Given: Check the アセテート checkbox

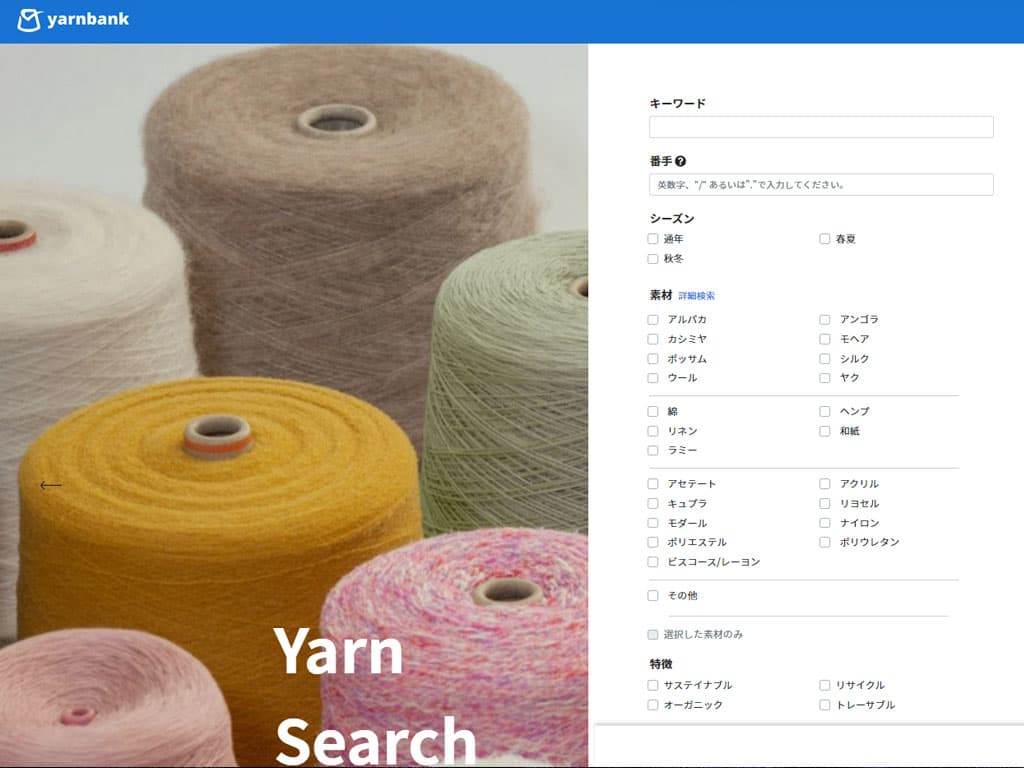Looking at the screenshot, I should pyautogui.click(x=652, y=484).
